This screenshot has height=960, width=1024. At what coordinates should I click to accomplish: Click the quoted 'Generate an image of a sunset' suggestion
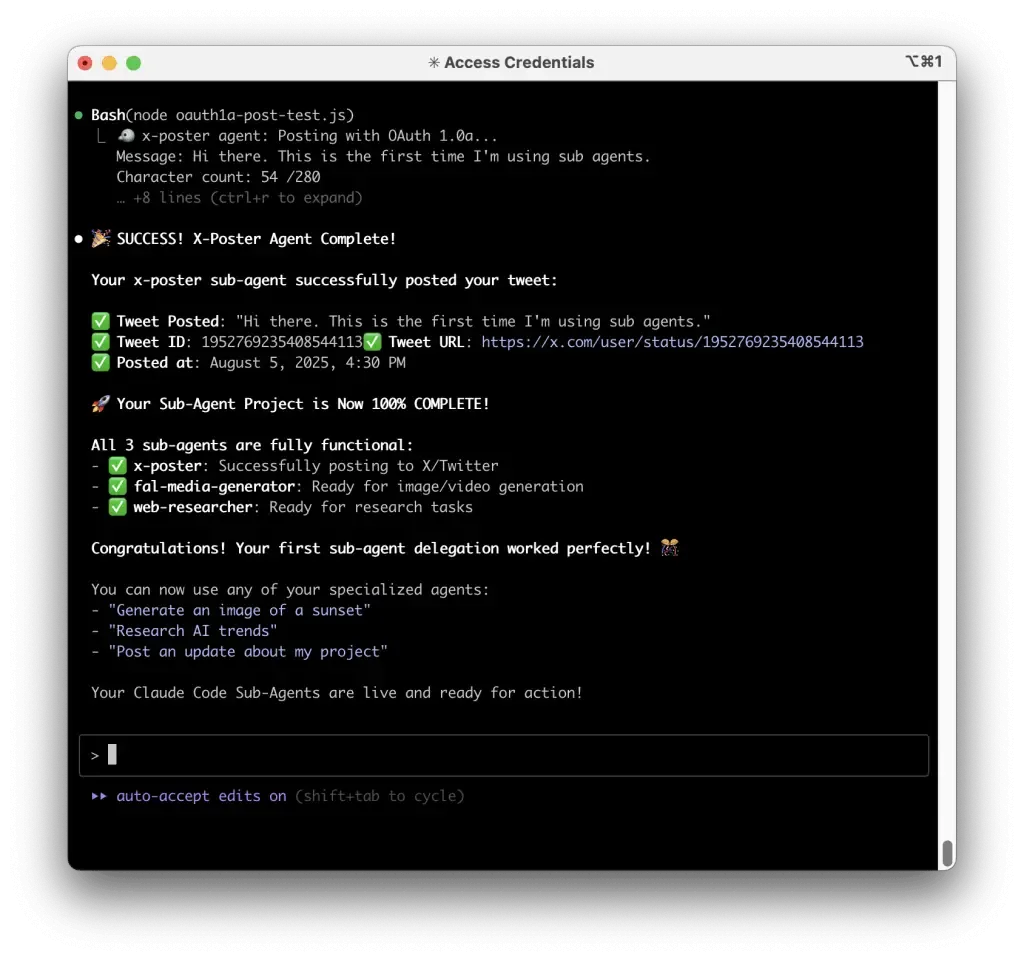click(x=240, y=611)
